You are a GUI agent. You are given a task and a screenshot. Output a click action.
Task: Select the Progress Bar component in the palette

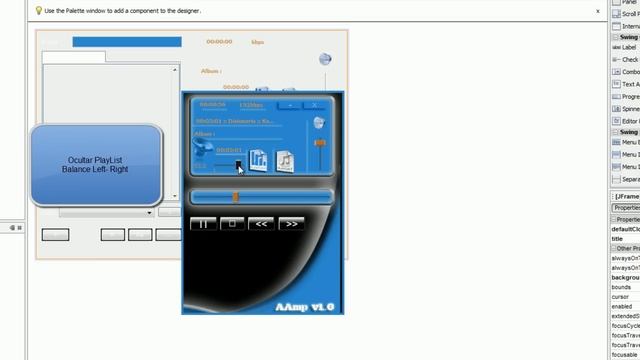[x=625, y=97]
